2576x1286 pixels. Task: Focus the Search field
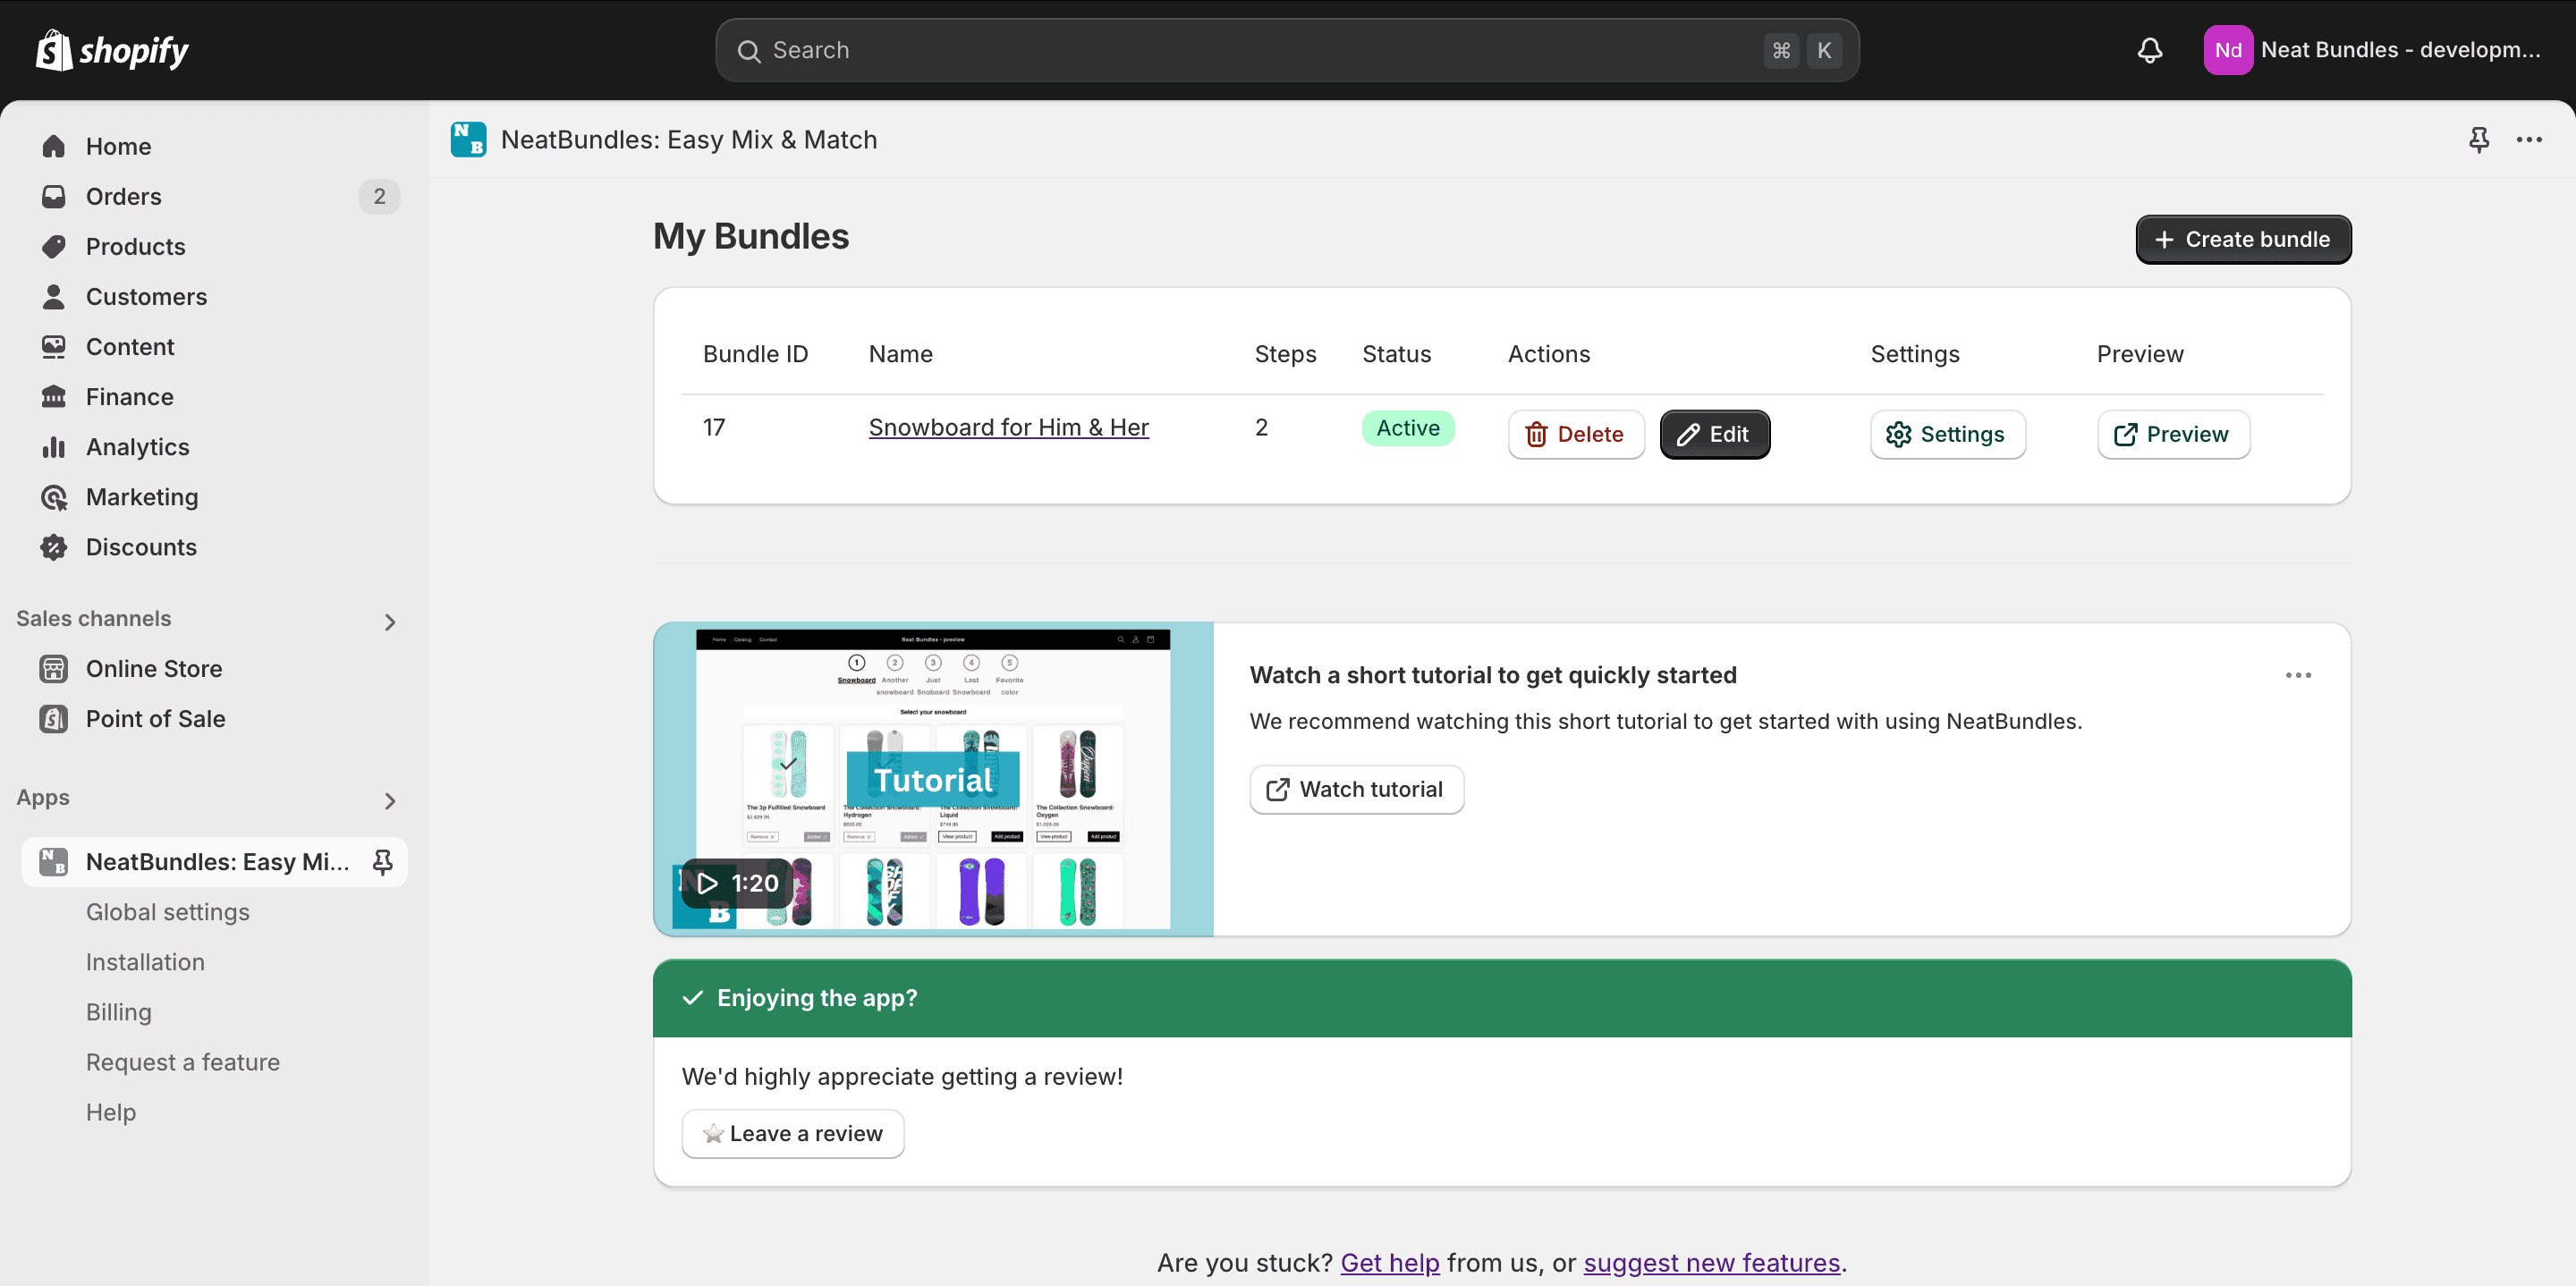click(x=1287, y=50)
